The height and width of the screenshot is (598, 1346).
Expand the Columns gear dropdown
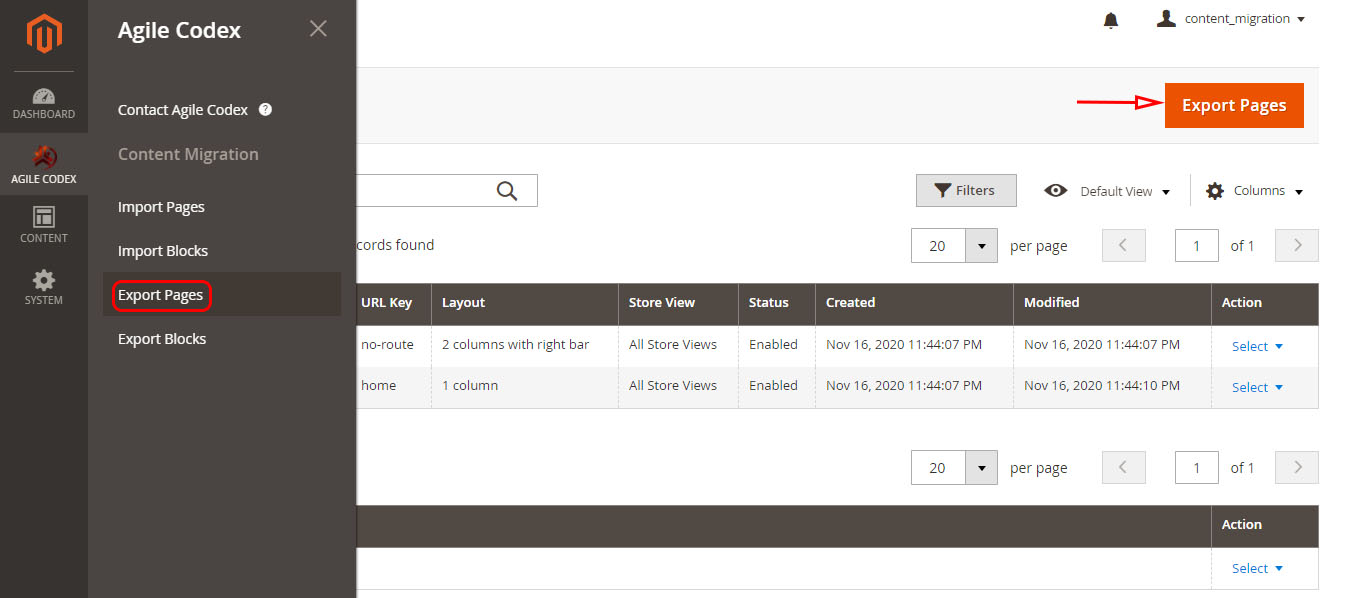click(x=1255, y=191)
